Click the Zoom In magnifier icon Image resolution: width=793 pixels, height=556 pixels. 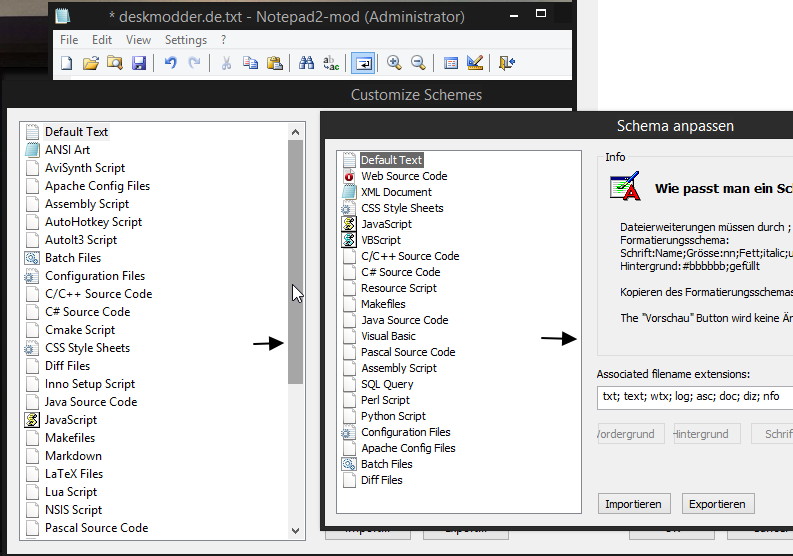coord(394,63)
